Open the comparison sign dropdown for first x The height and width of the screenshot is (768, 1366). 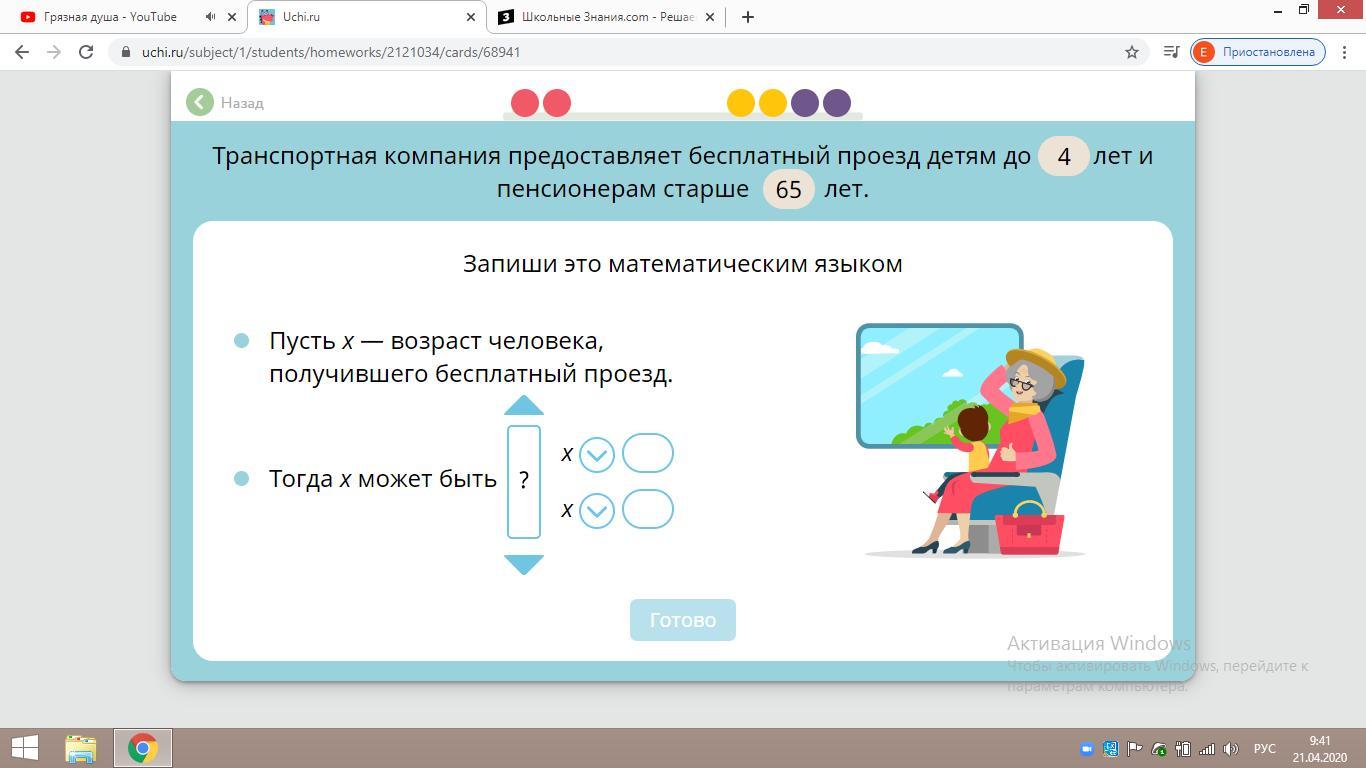pyautogui.click(x=597, y=455)
